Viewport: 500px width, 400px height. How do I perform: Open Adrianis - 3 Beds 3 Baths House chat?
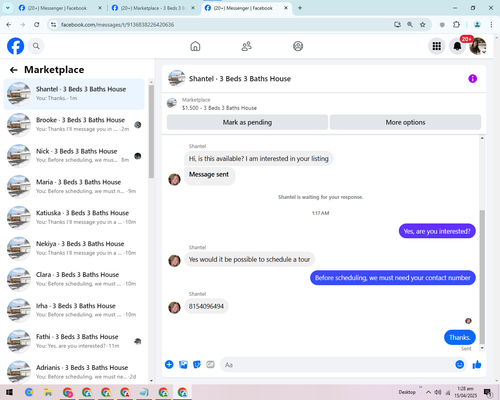click(x=74, y=372)
